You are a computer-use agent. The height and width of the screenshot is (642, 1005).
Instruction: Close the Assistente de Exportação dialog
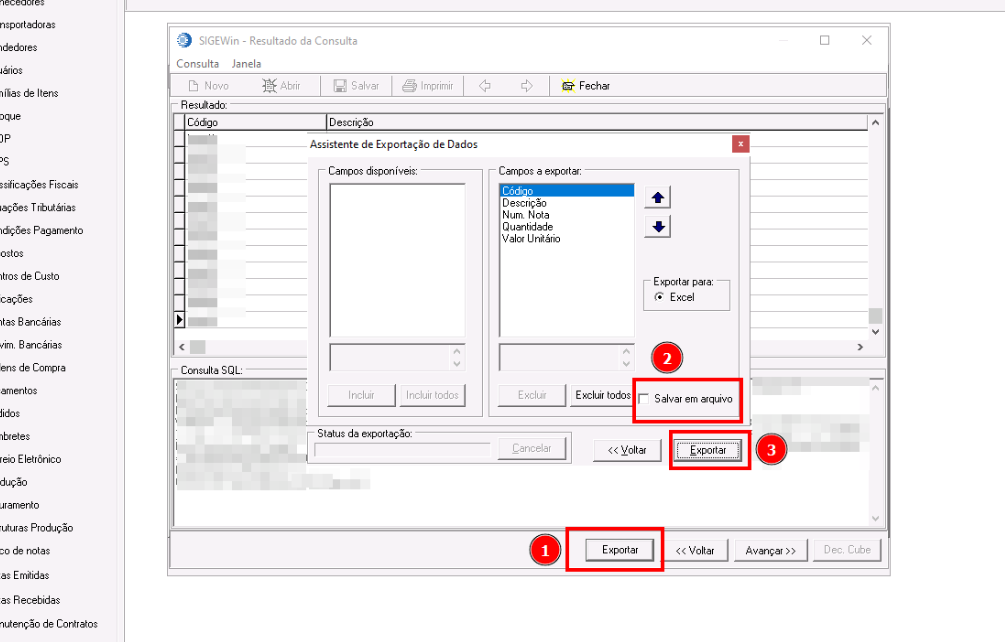[740, 144]
